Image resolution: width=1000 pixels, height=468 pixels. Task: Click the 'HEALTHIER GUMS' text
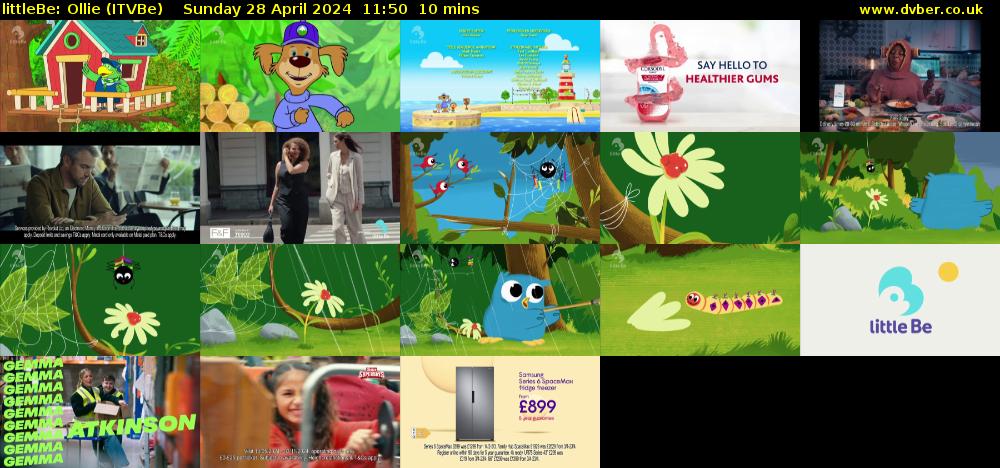[732, 79]
